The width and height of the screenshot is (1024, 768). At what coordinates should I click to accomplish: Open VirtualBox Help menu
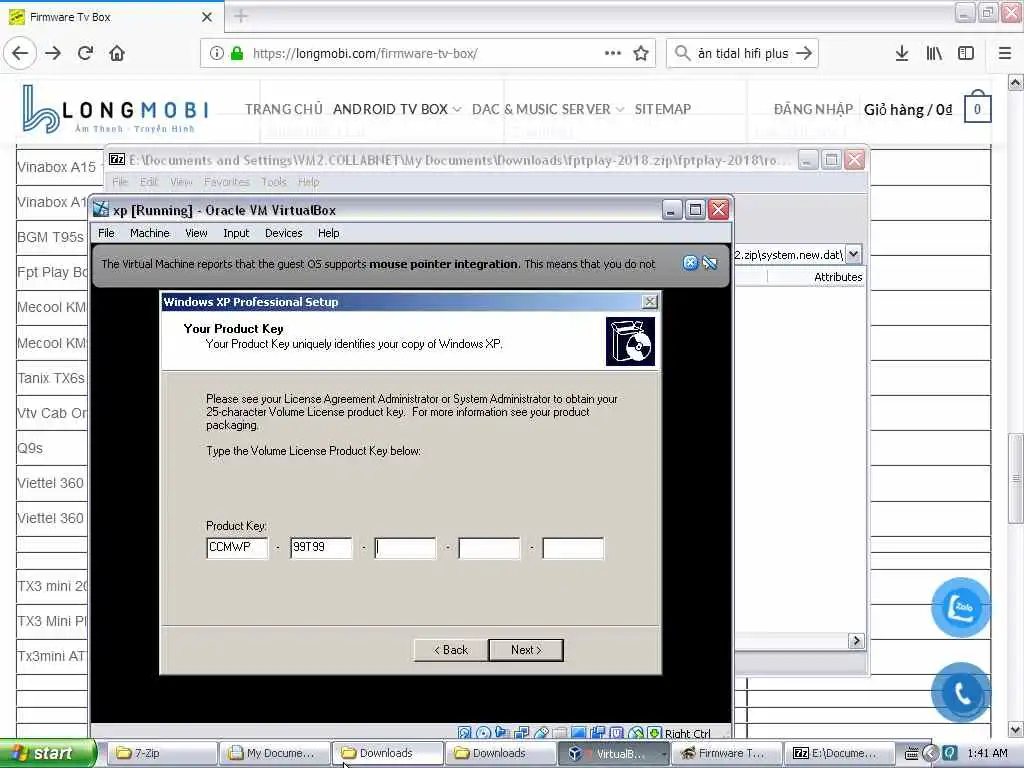[328, 233]
